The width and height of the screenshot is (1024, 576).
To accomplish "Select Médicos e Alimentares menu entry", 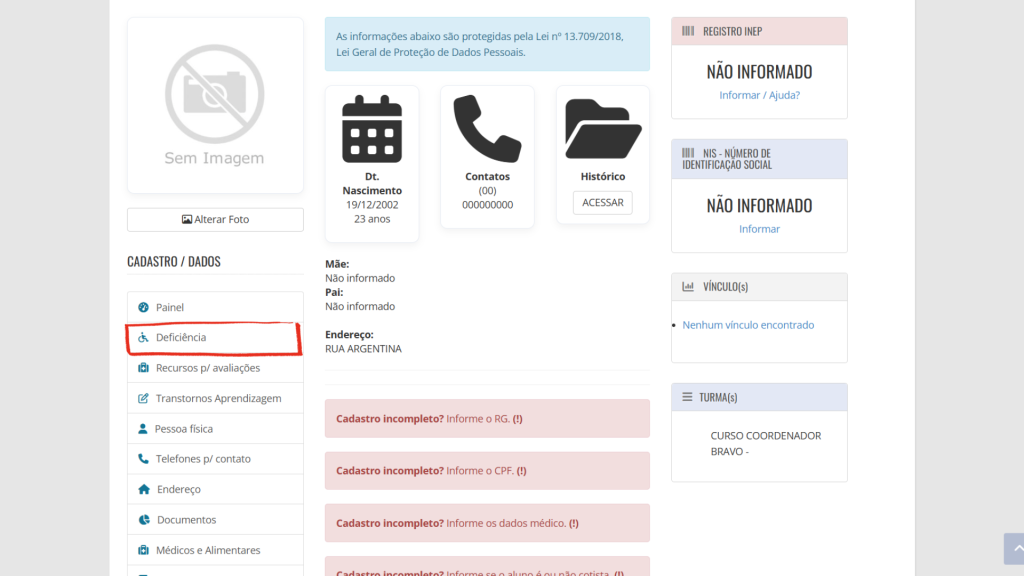I will [x=208, y=550].
